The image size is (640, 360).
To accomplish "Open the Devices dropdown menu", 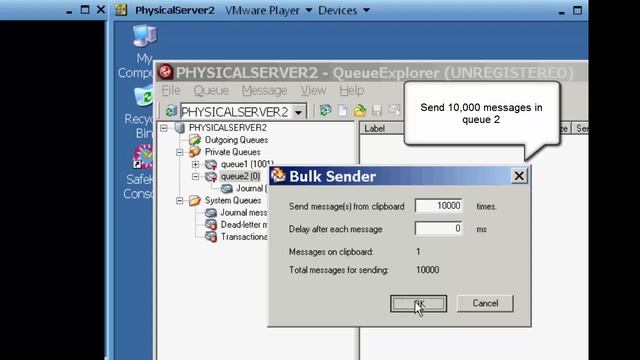I will click(367, 10).
